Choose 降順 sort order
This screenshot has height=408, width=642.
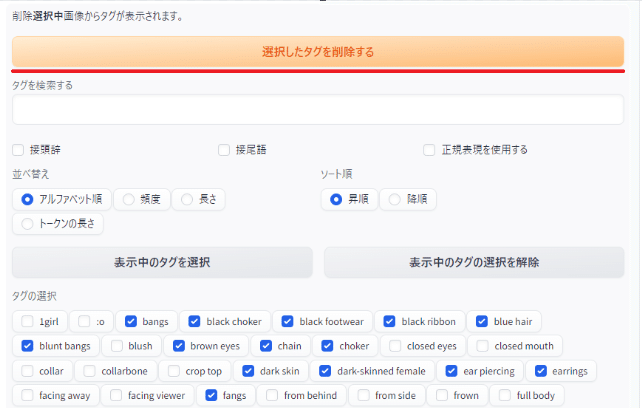pos(408,199)
